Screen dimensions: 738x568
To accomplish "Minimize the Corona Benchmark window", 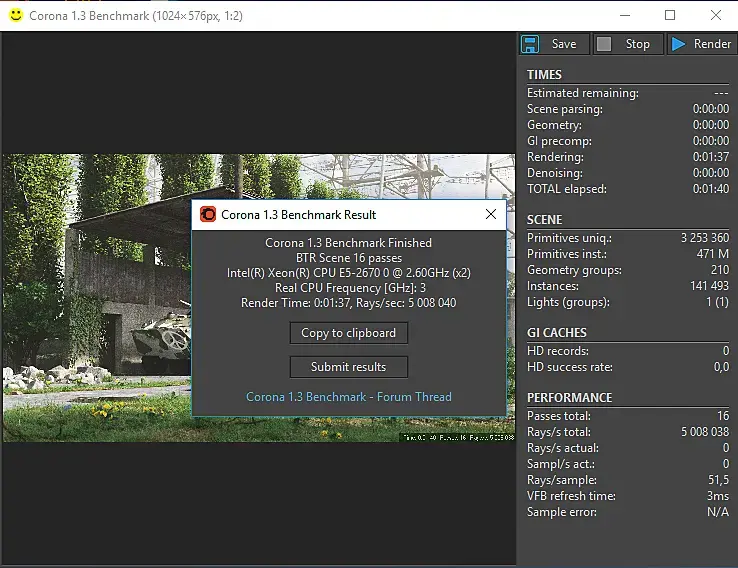I will [625, 16].
